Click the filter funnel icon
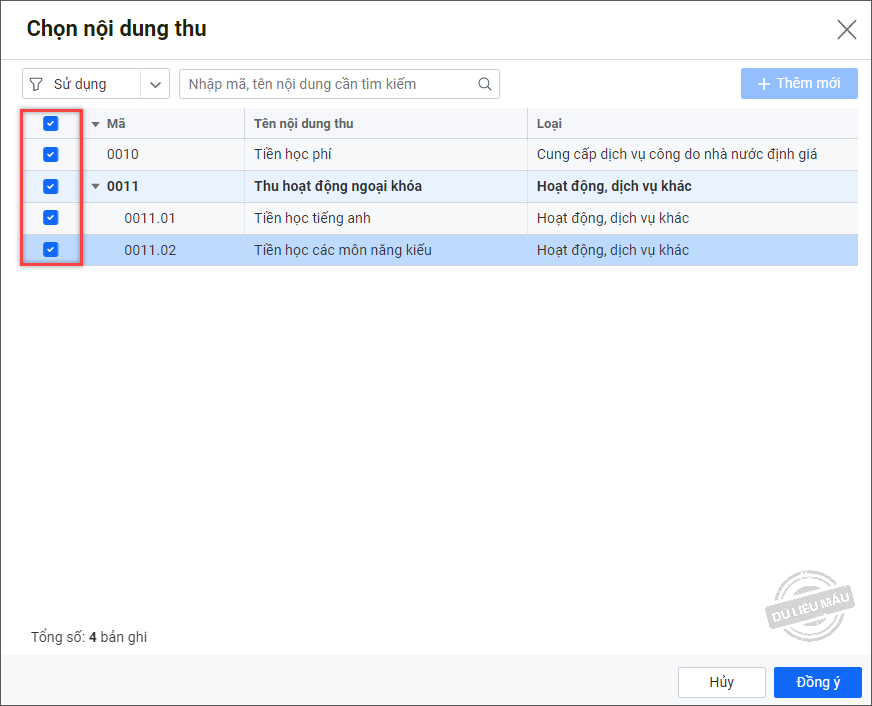872x706 pixels. click(x=36, y=84)
